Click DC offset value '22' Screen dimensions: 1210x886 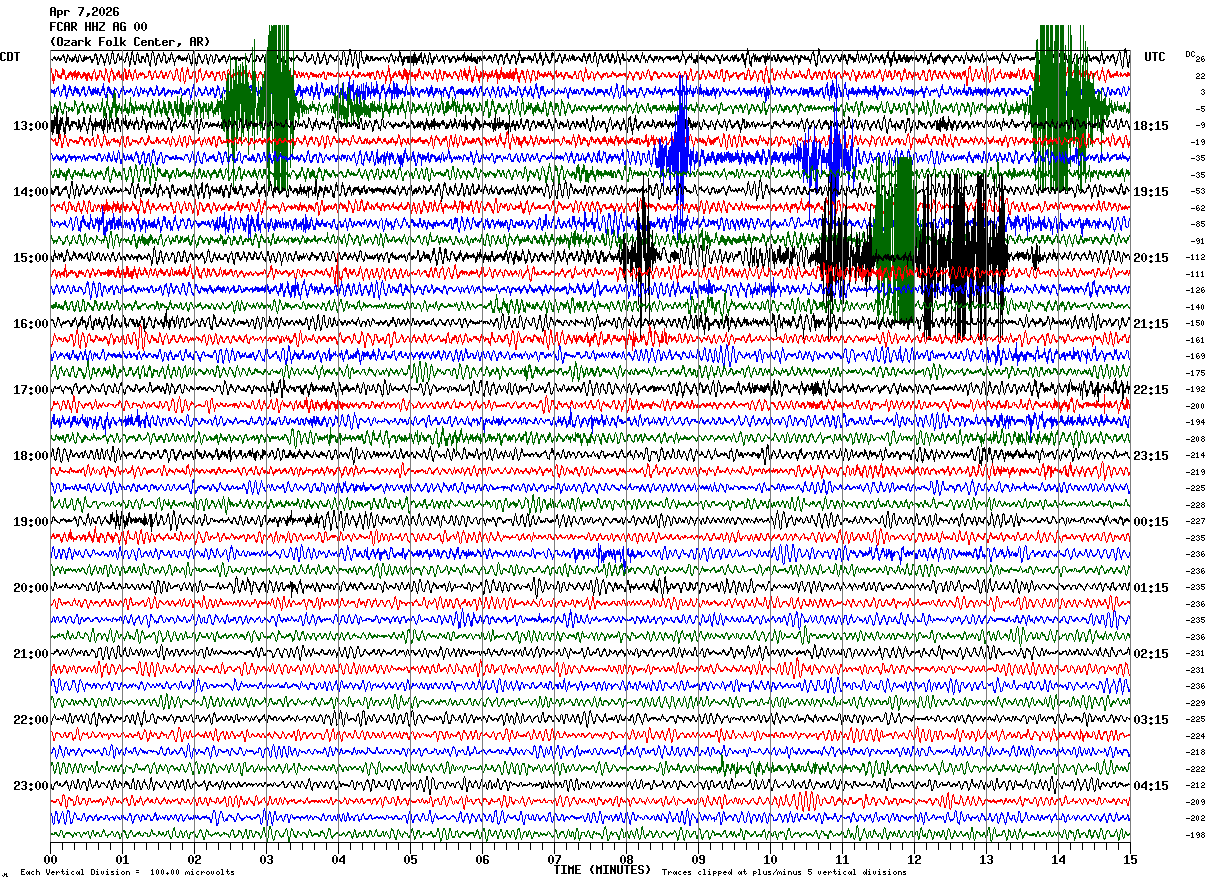(x=1200, y=75)
